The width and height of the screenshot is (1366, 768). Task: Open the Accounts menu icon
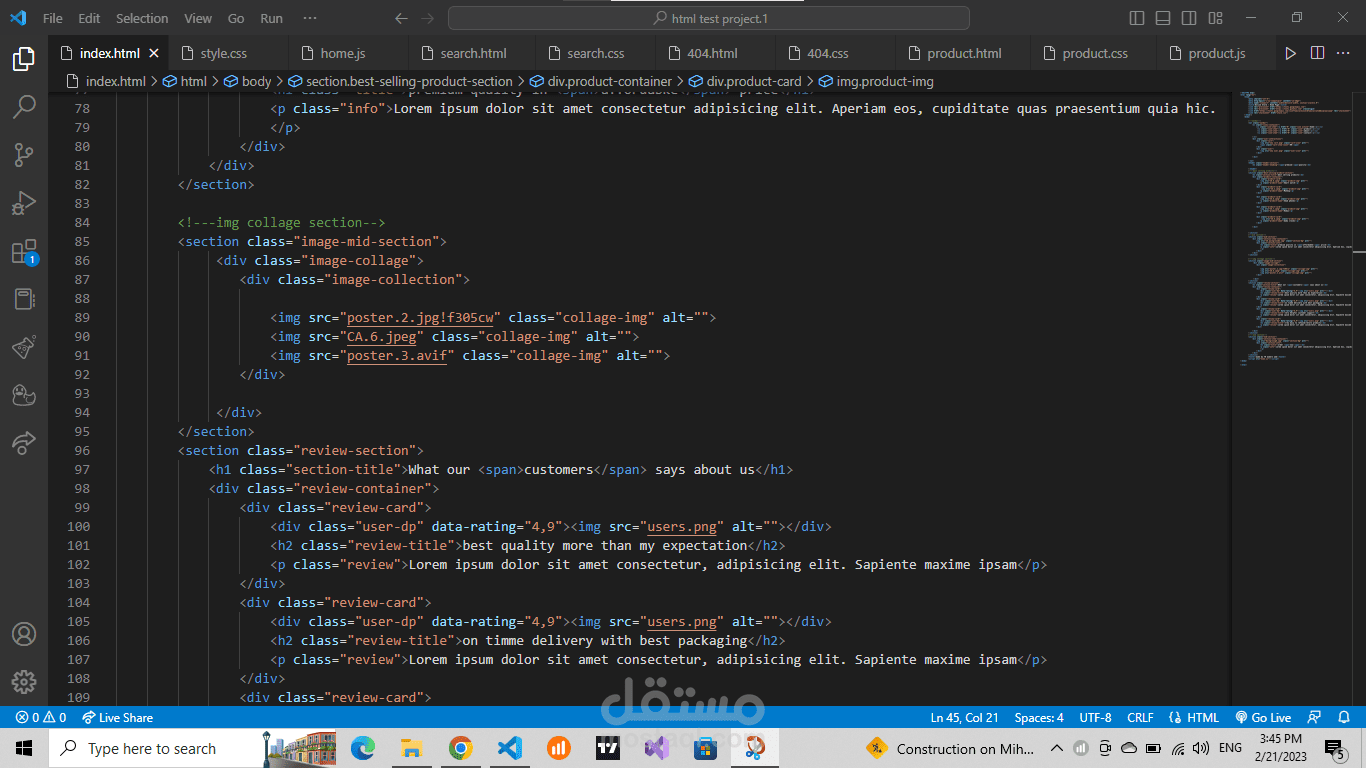[24, 634]
